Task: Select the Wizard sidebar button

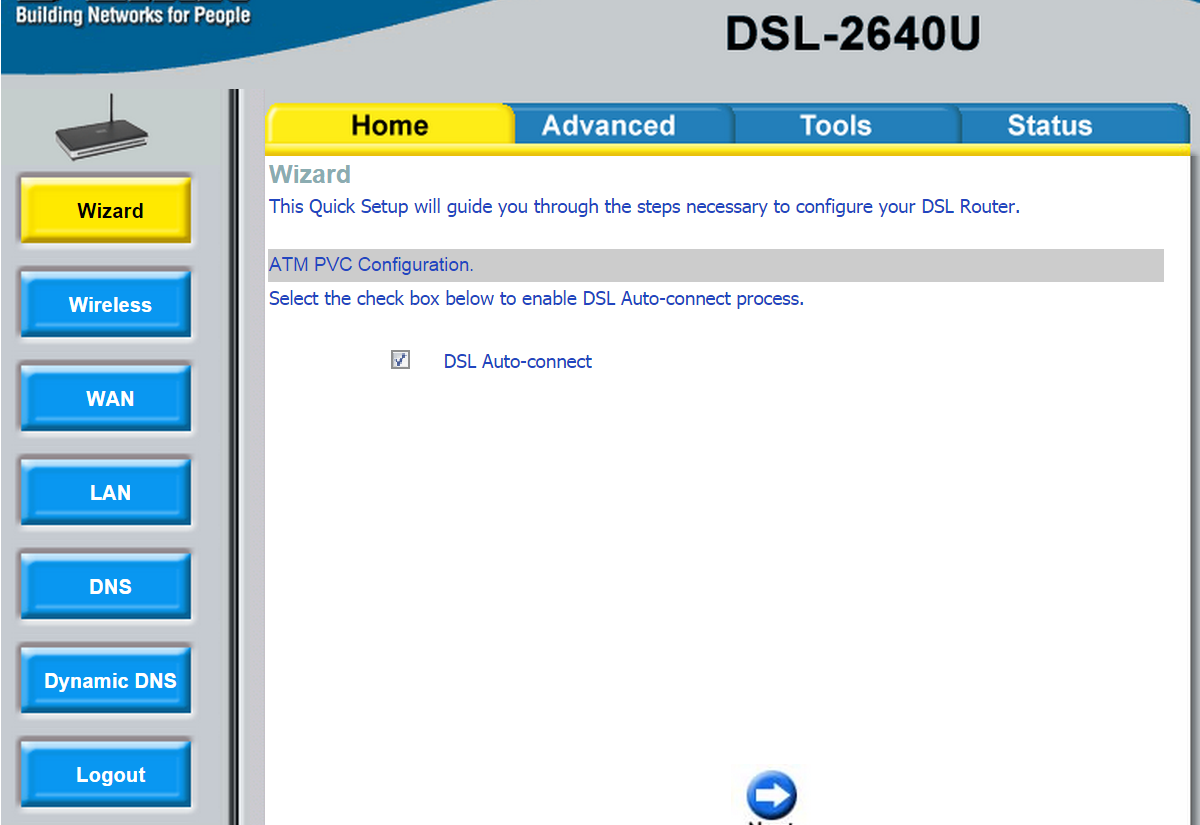Action: pyautogui.click(x=106, y=210)
